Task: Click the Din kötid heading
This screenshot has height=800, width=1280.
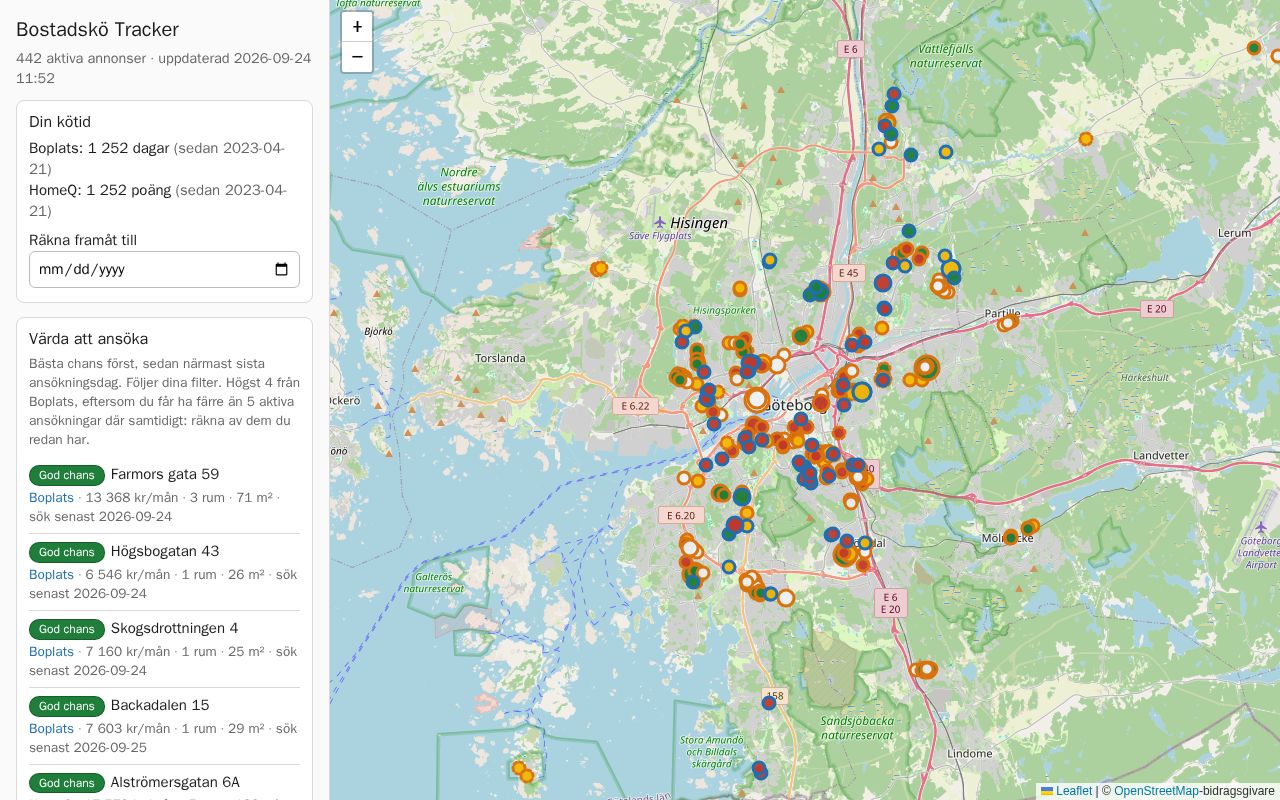Action: 60,122
